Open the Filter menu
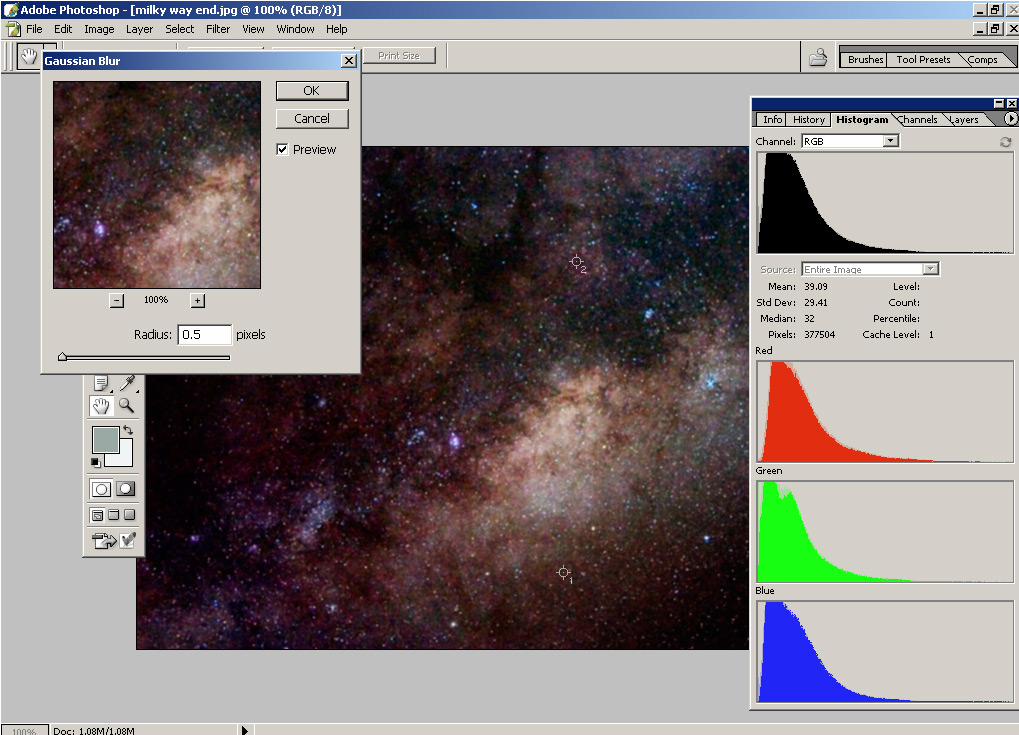Screen dimensions: 1019x735 coord(218,29)
